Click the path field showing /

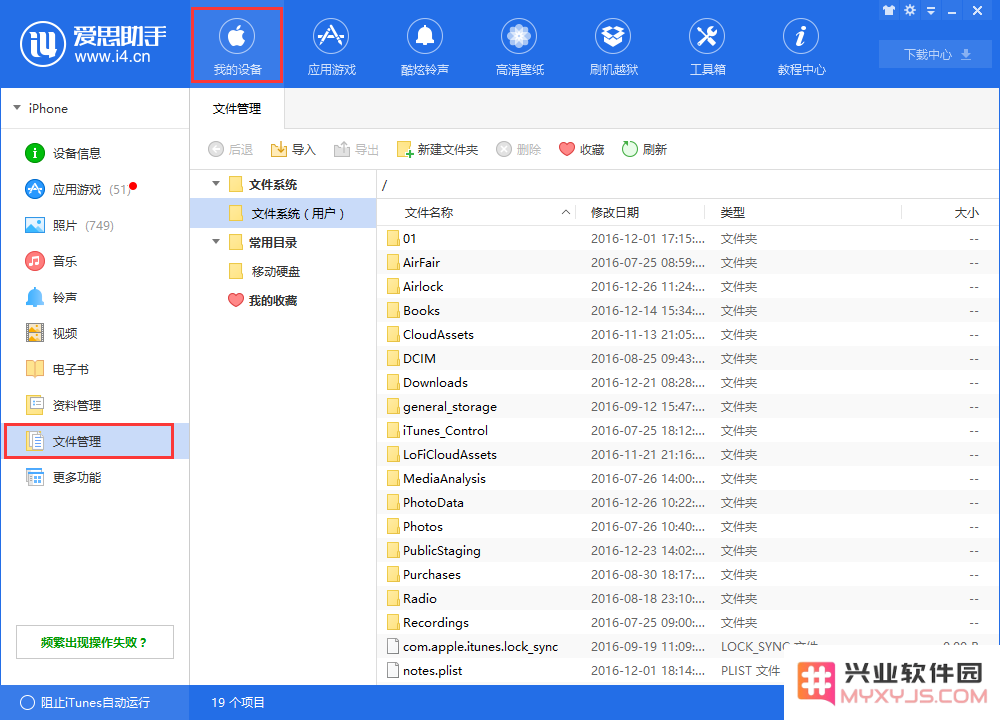686,185
